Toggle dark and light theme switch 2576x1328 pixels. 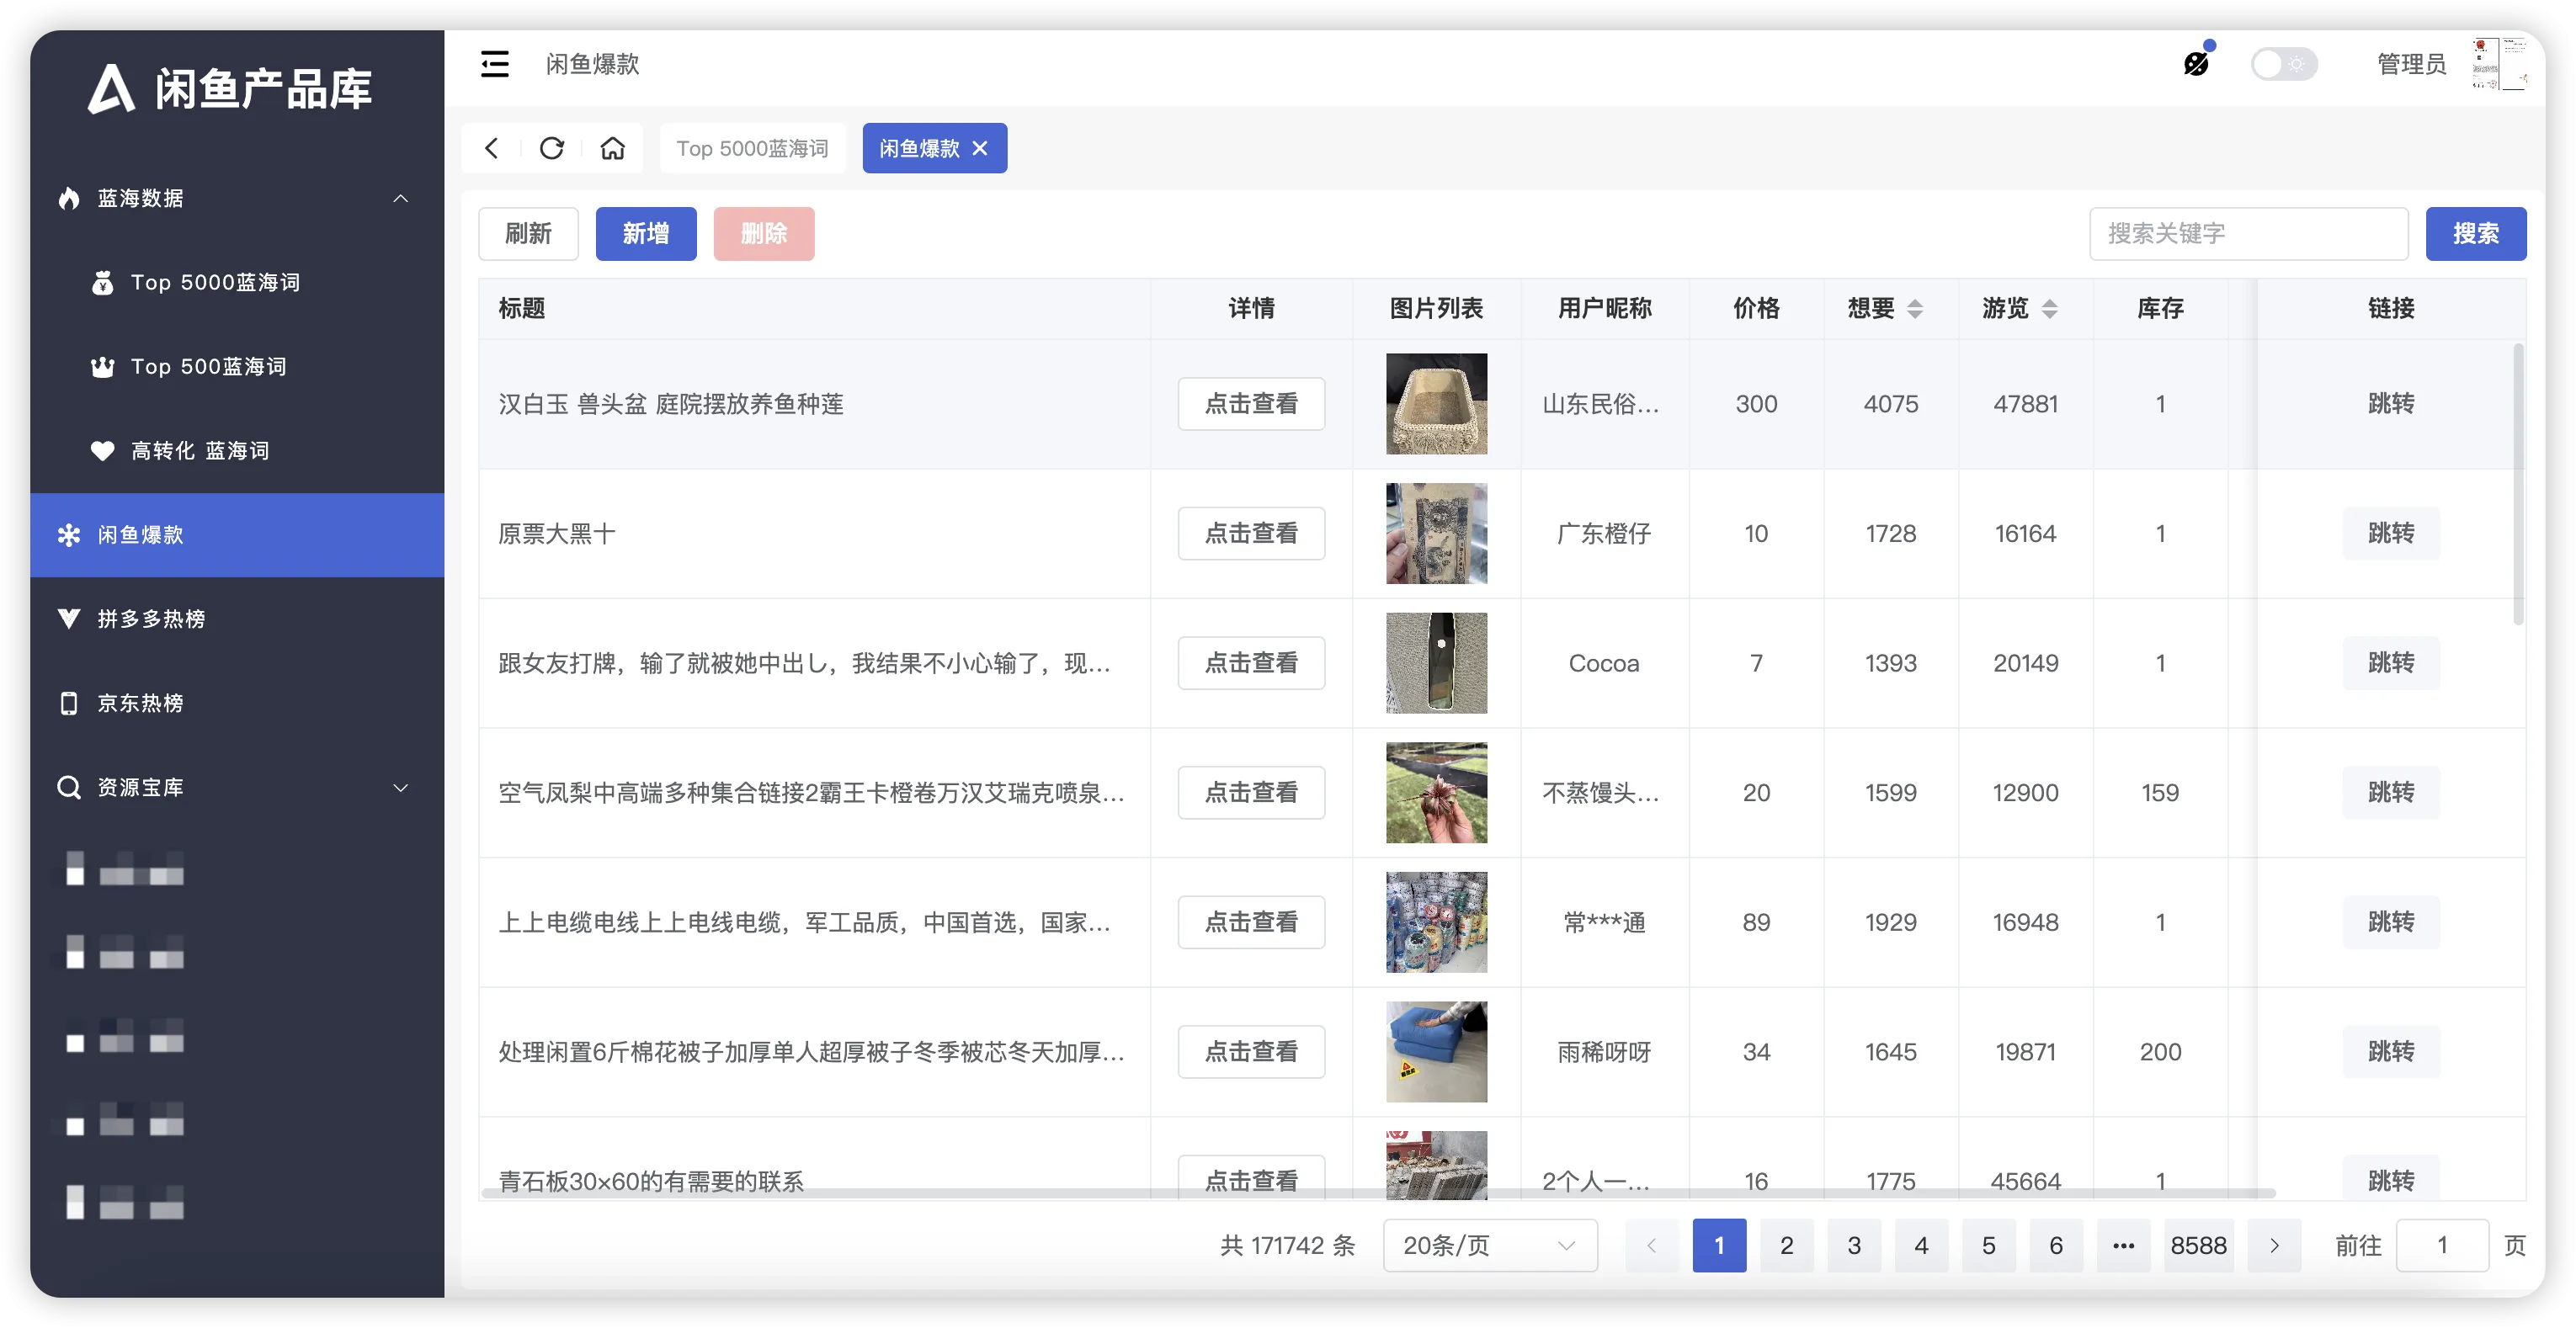click(2285, 63)
